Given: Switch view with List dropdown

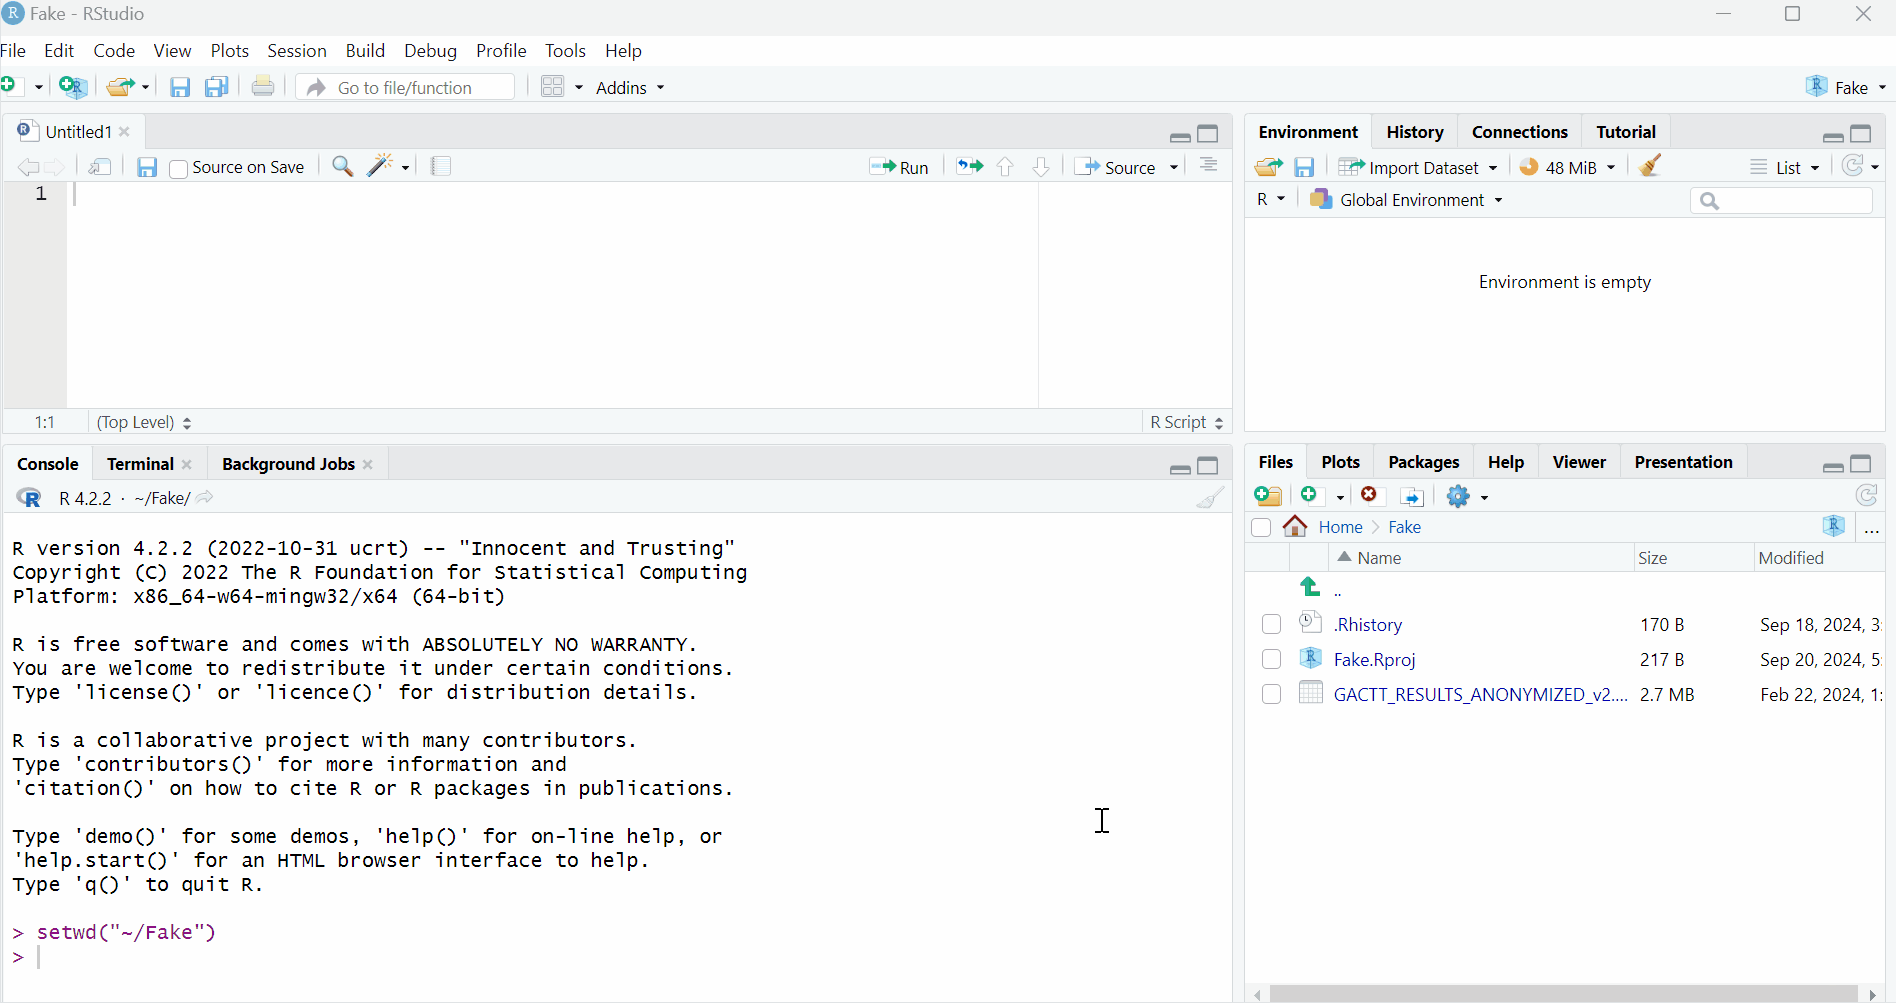Looking at the screenshot, I should coord(1785,167).
